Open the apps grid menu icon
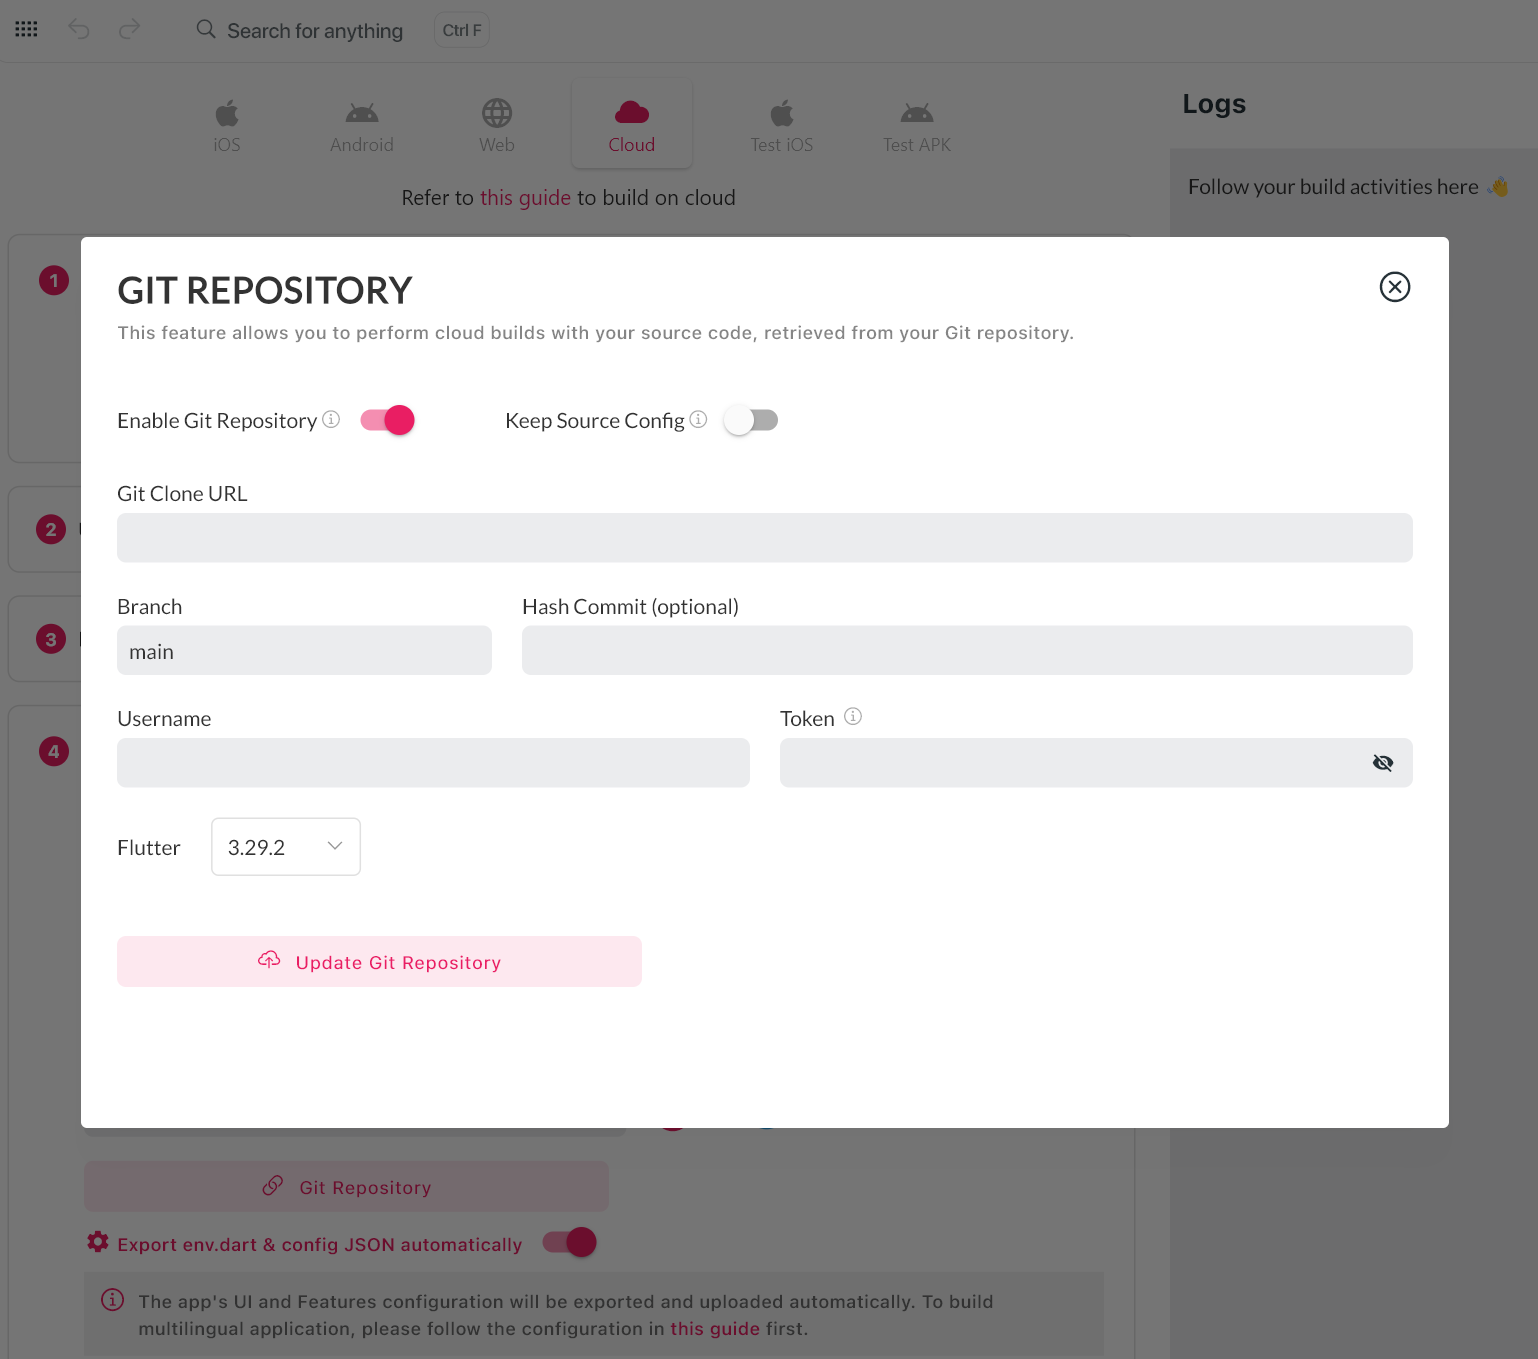 pyautogui.click(x=27, y=30)
